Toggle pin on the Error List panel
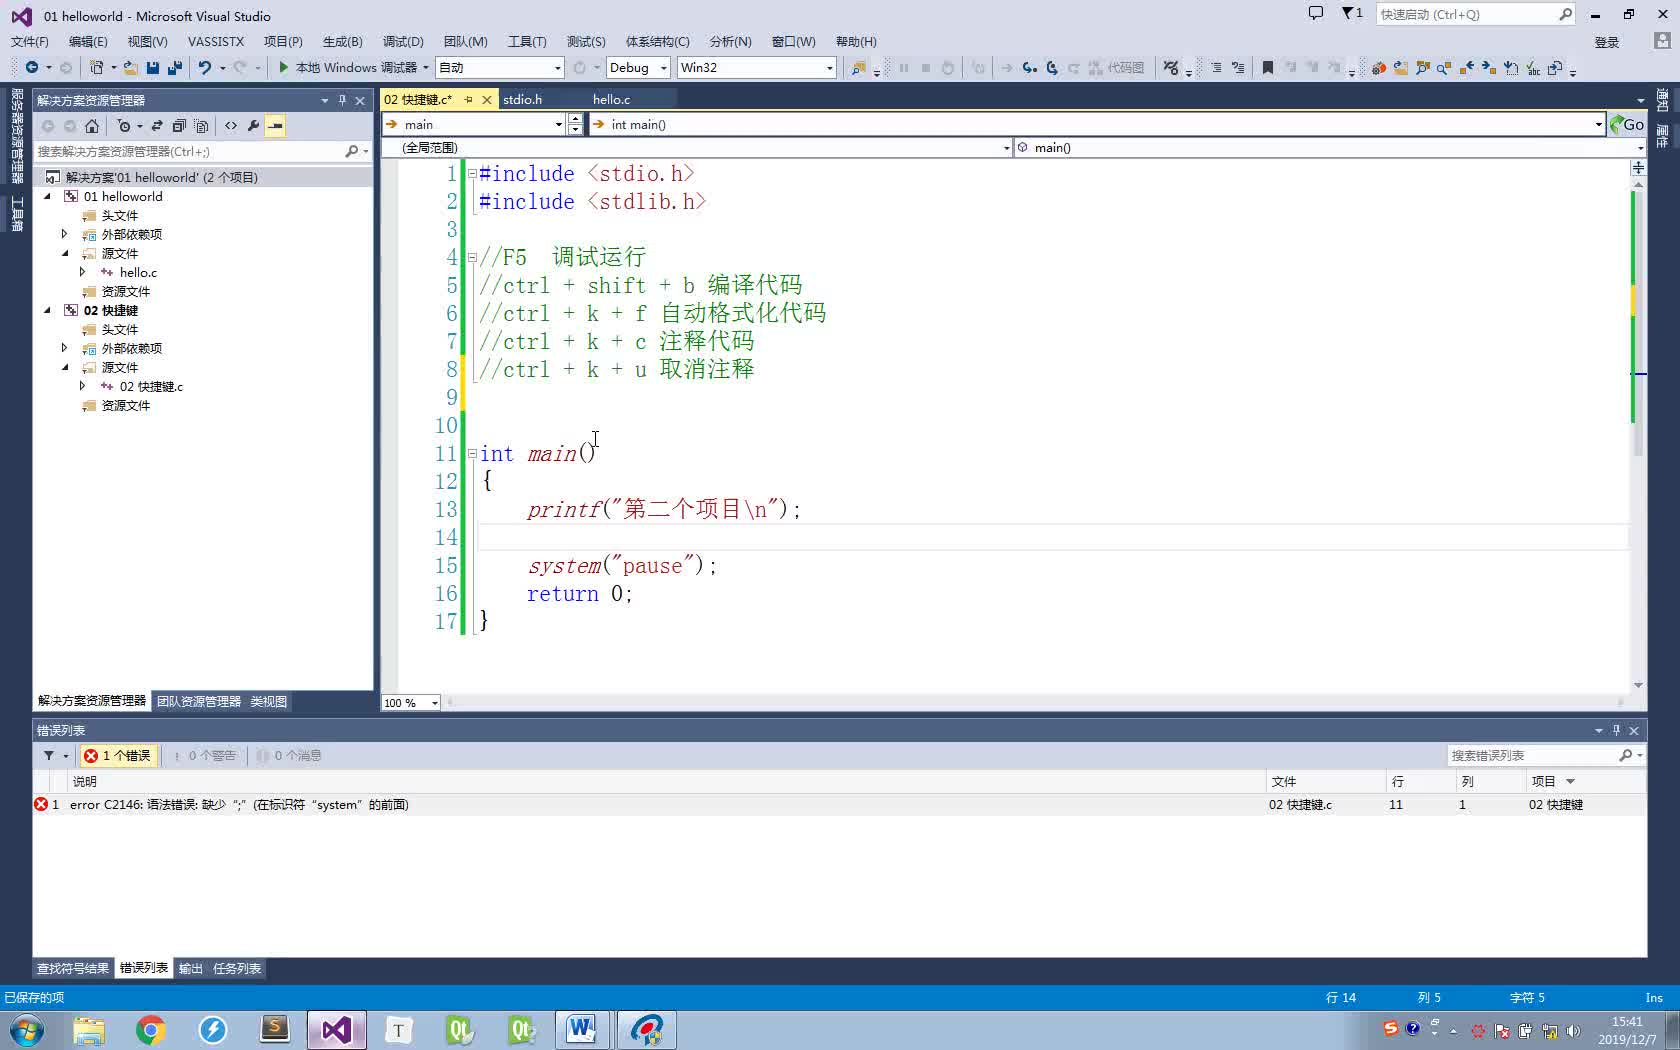The width and height of the screenshot is (1680, 1050). point(1616,730)
